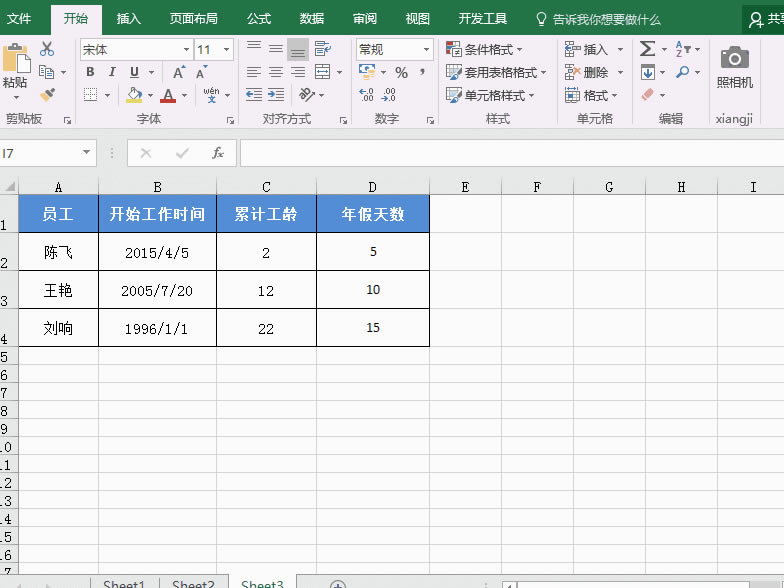The height and width of the screenshot is (588, 784).
Task: Click the percent style icon
Action: click(401, 72)
